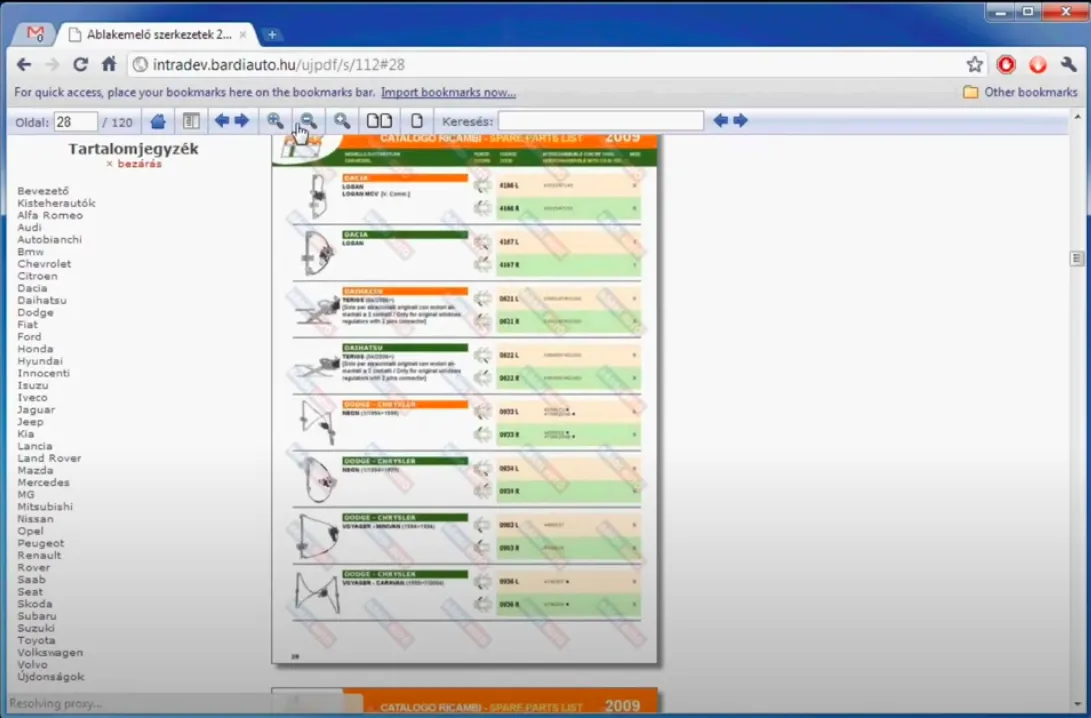Close contents via bezárás link

click(139, 162)
